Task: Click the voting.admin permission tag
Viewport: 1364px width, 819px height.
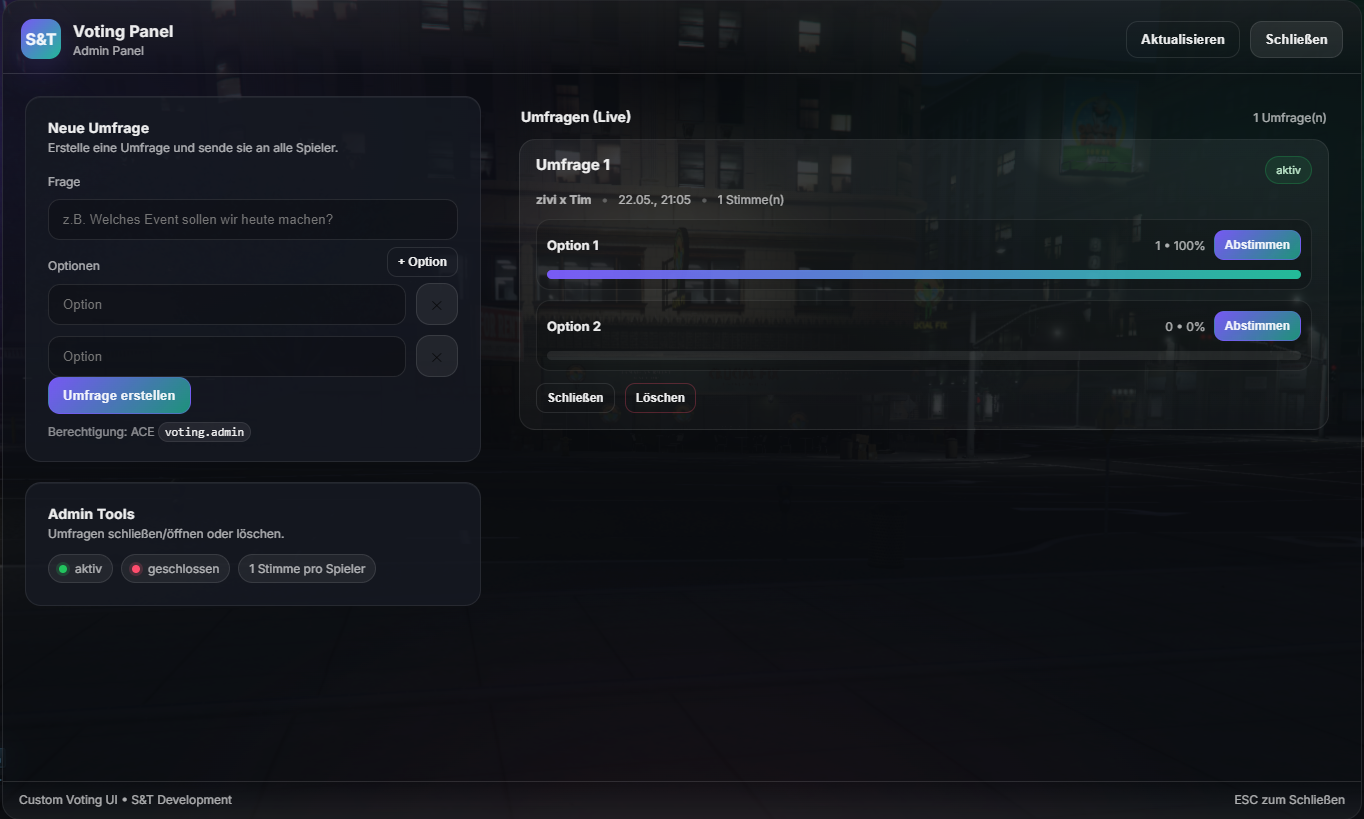Action: click(x=204, y=432)
